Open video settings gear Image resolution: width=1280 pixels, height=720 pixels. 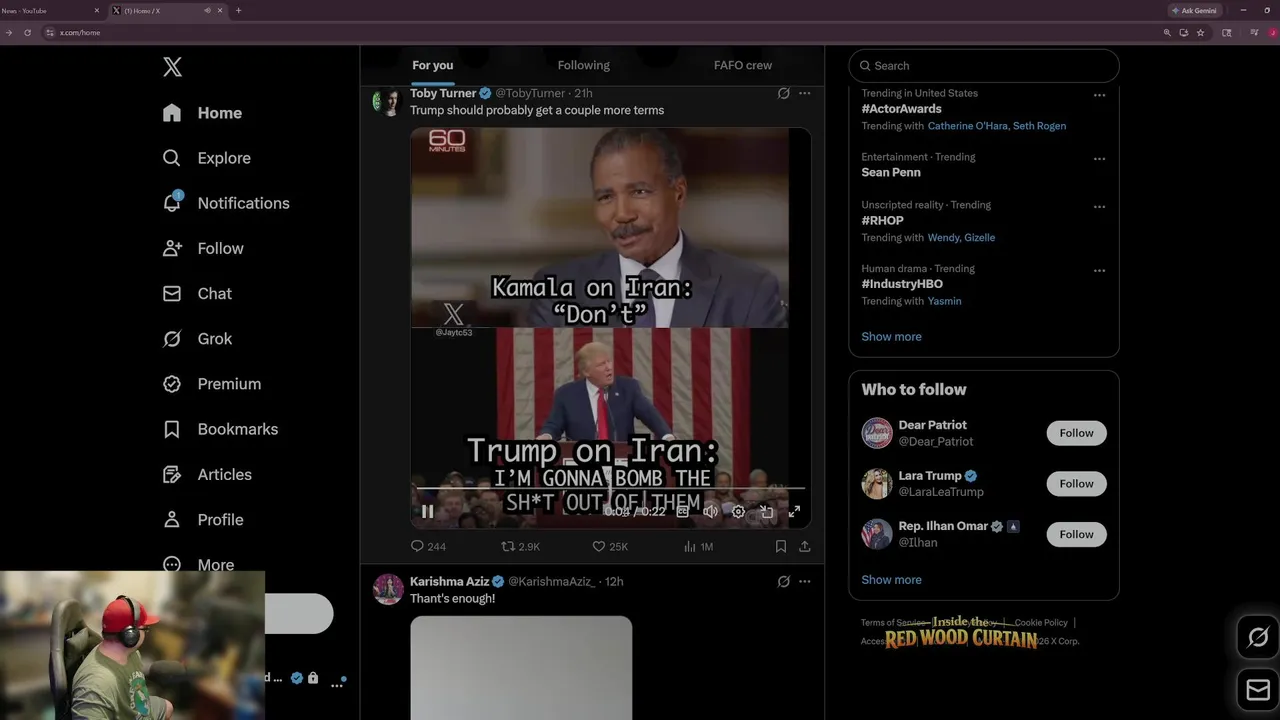click(x=738, y=512)
